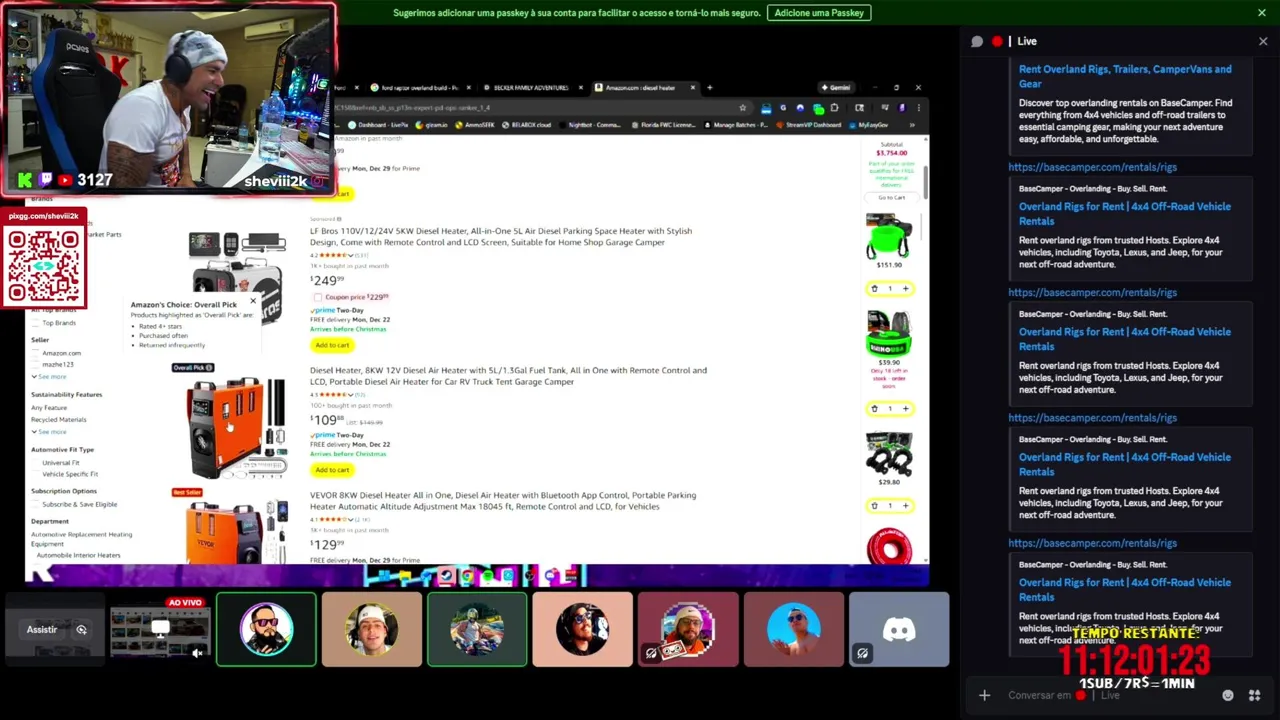Image resolution: width=1280 pixels, height=720 pixels.
Task: Select the bearded sunglasses avatar tile
Action: tap(266, 629)
